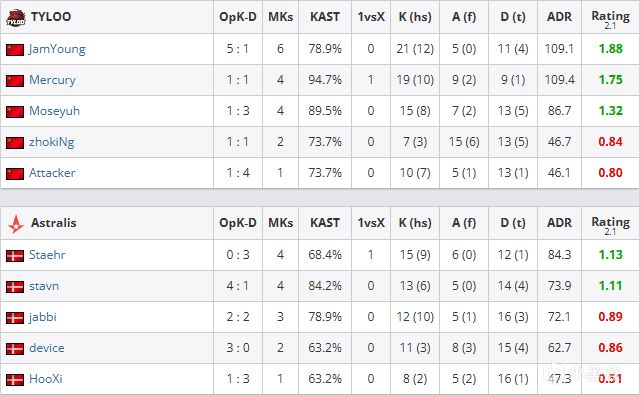Sort Astralis table by OpK-D header
Viewport: 639px width, 395px height.
point(238,223)
